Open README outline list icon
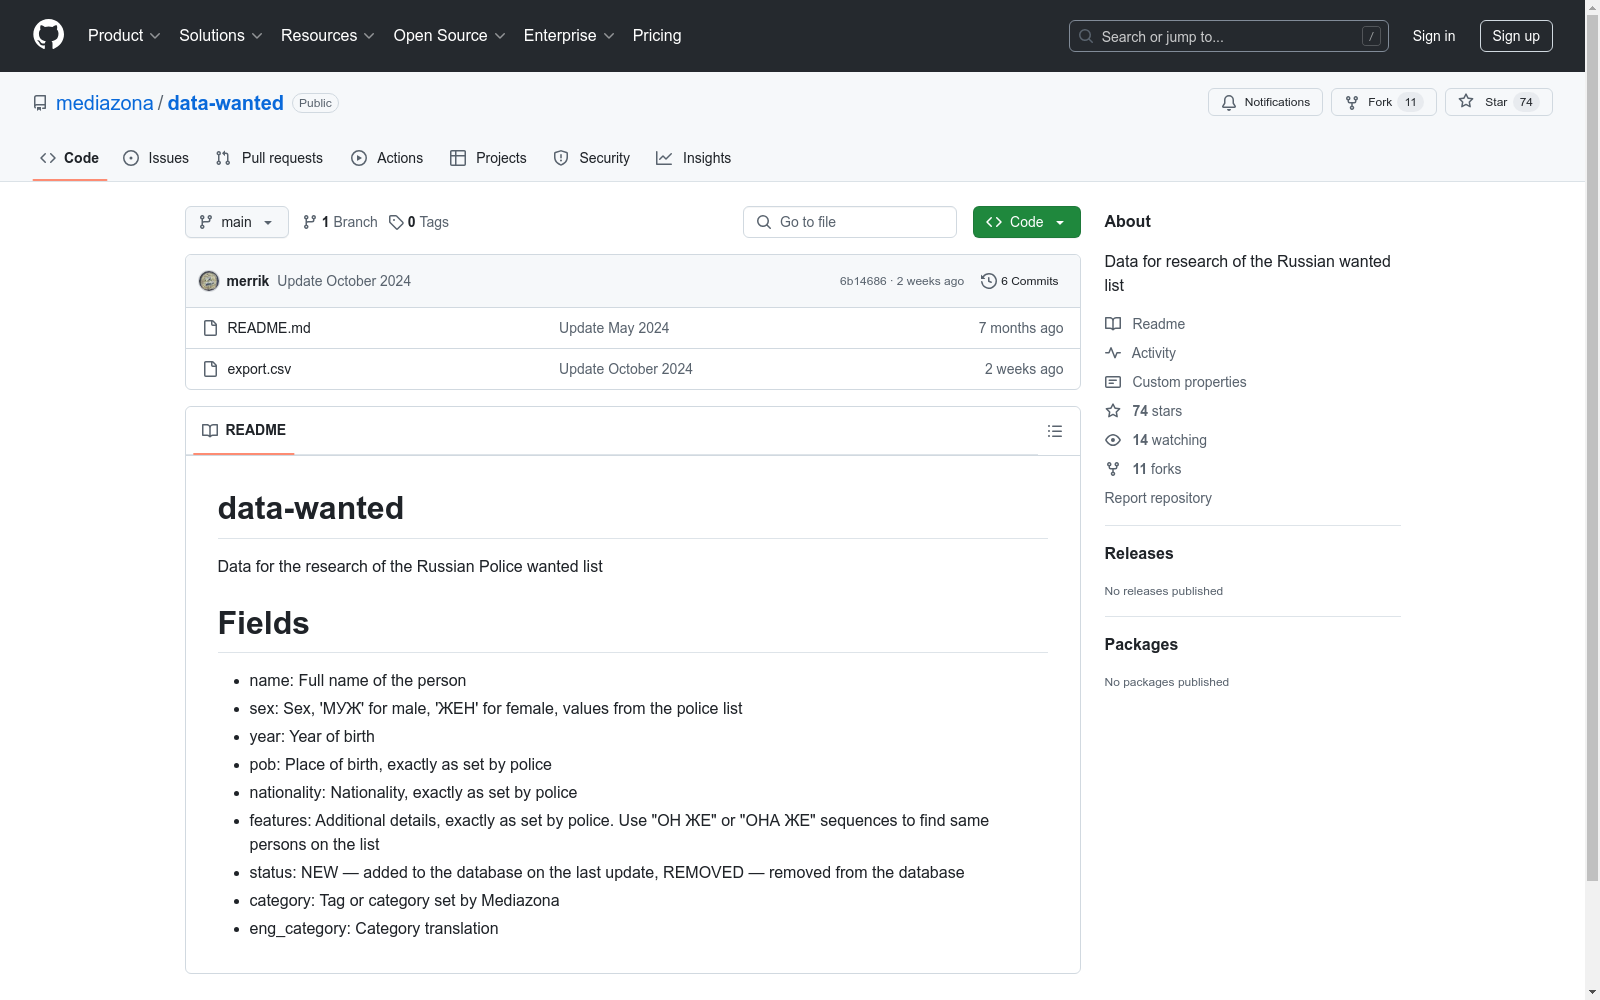The width and height of the screenshot is (1600, 1000). pos(1054,431)
